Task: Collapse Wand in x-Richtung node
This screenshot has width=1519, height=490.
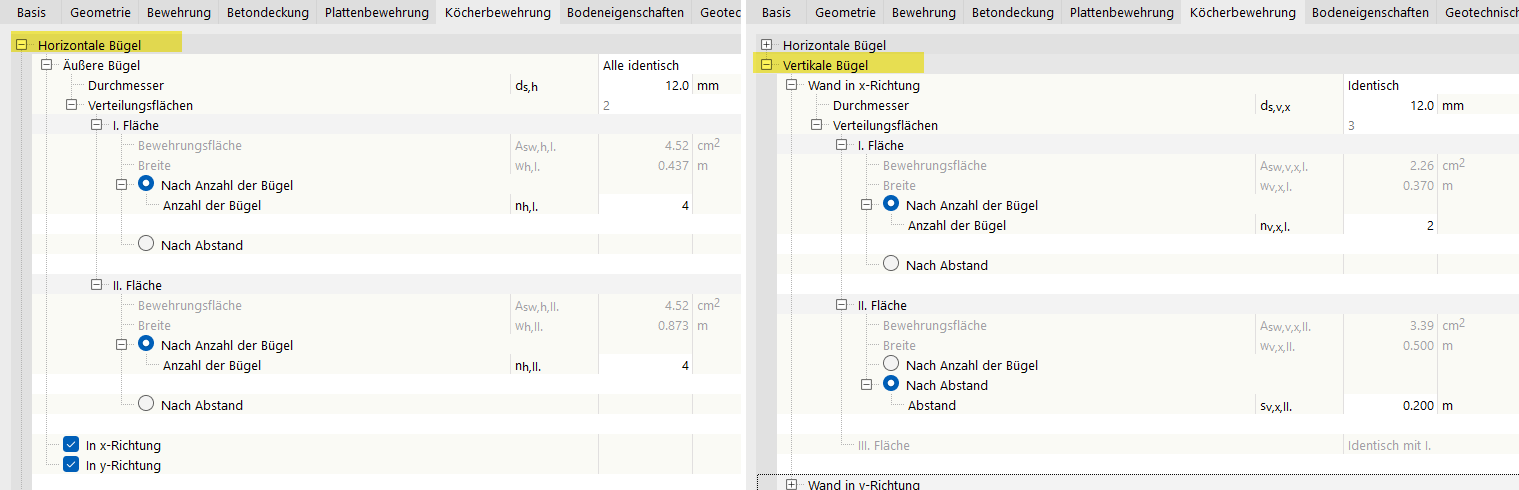Action: pos(792,85)
